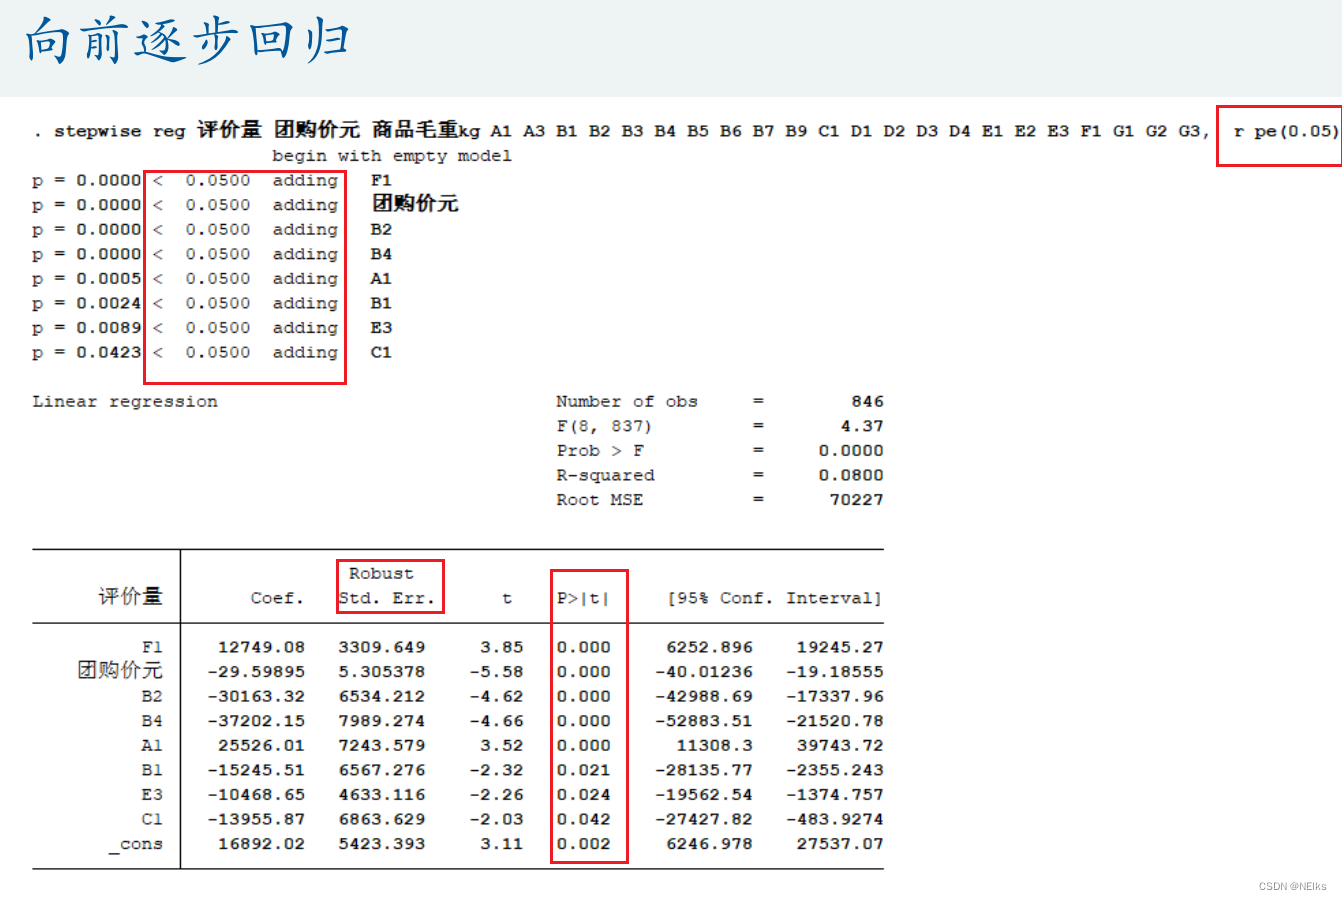Select p = 0.0005 in stepwise log
1342x900 pixels.
(x=87, y=279)
